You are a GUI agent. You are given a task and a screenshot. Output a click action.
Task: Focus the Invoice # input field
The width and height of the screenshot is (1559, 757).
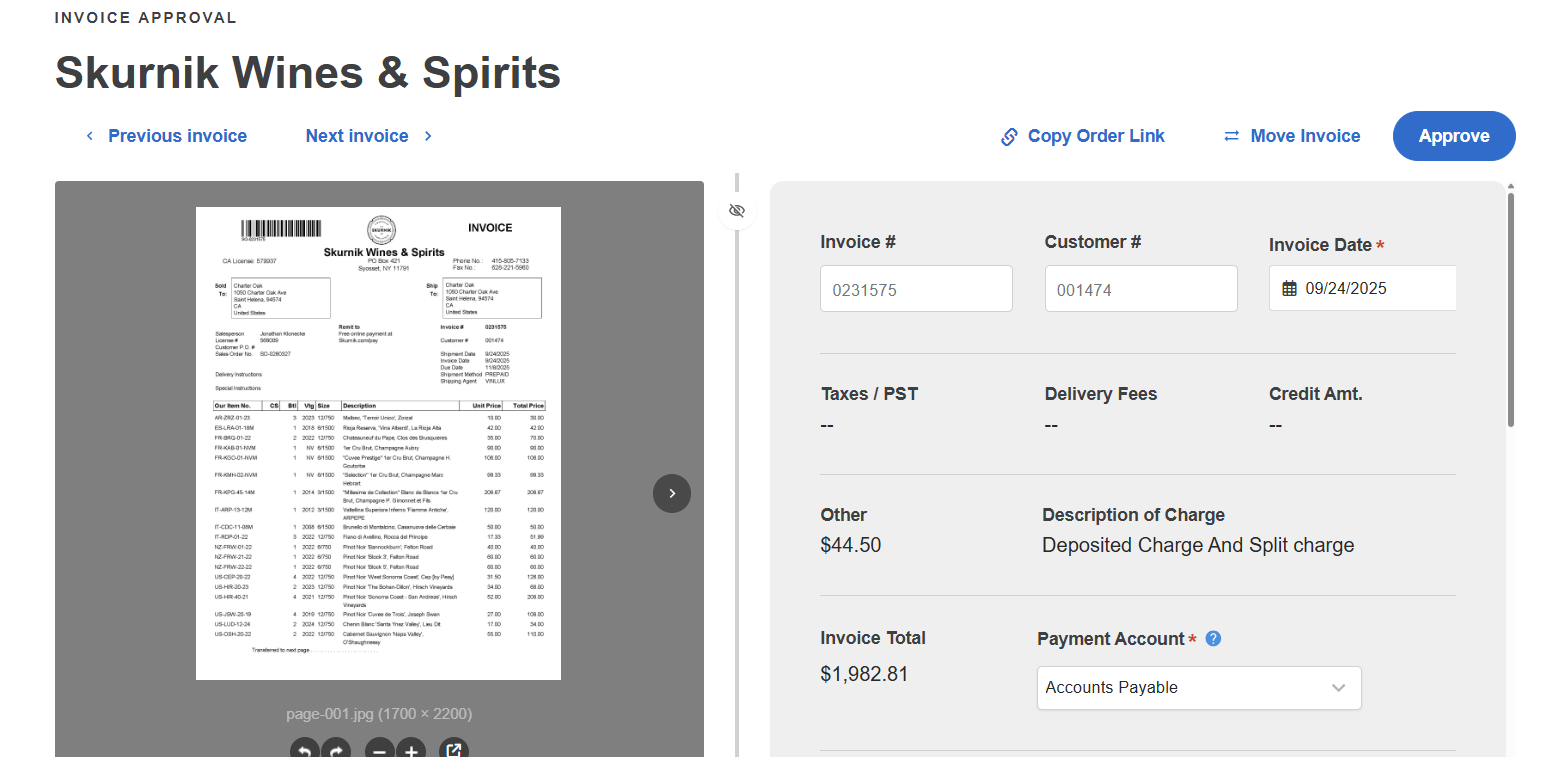[916, 288]
